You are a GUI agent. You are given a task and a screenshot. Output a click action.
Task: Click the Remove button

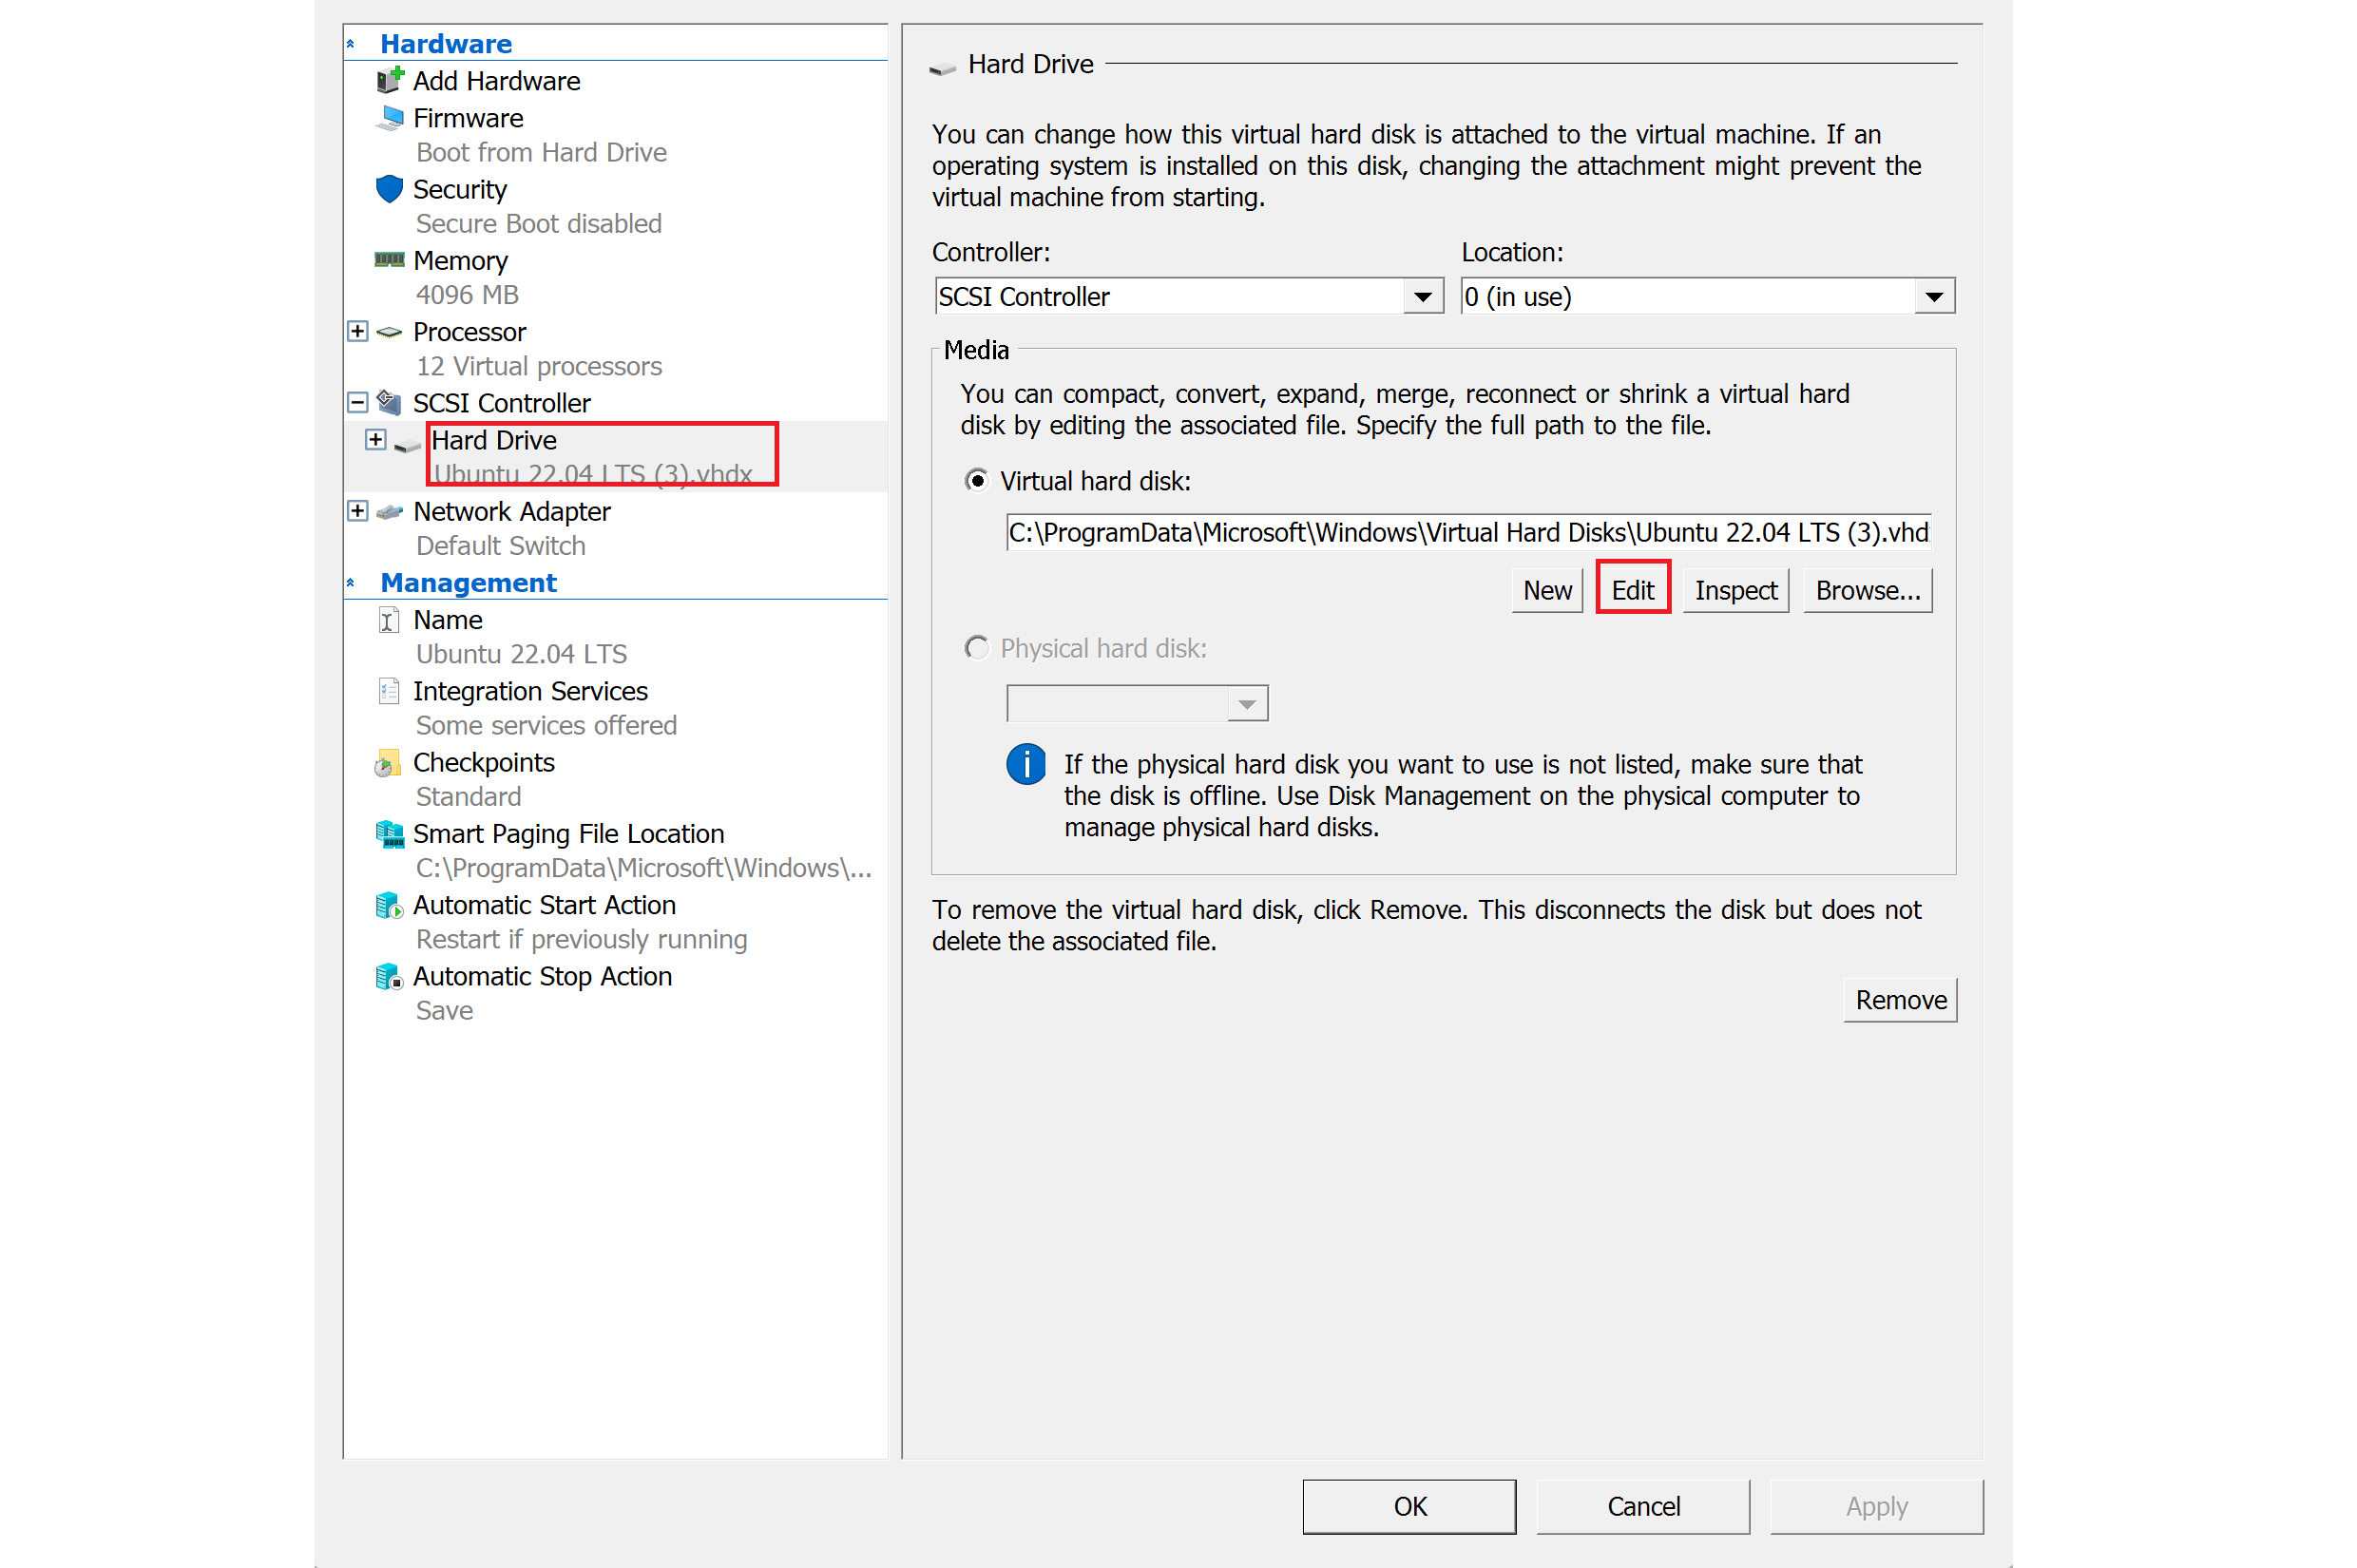(1899, 1000)
